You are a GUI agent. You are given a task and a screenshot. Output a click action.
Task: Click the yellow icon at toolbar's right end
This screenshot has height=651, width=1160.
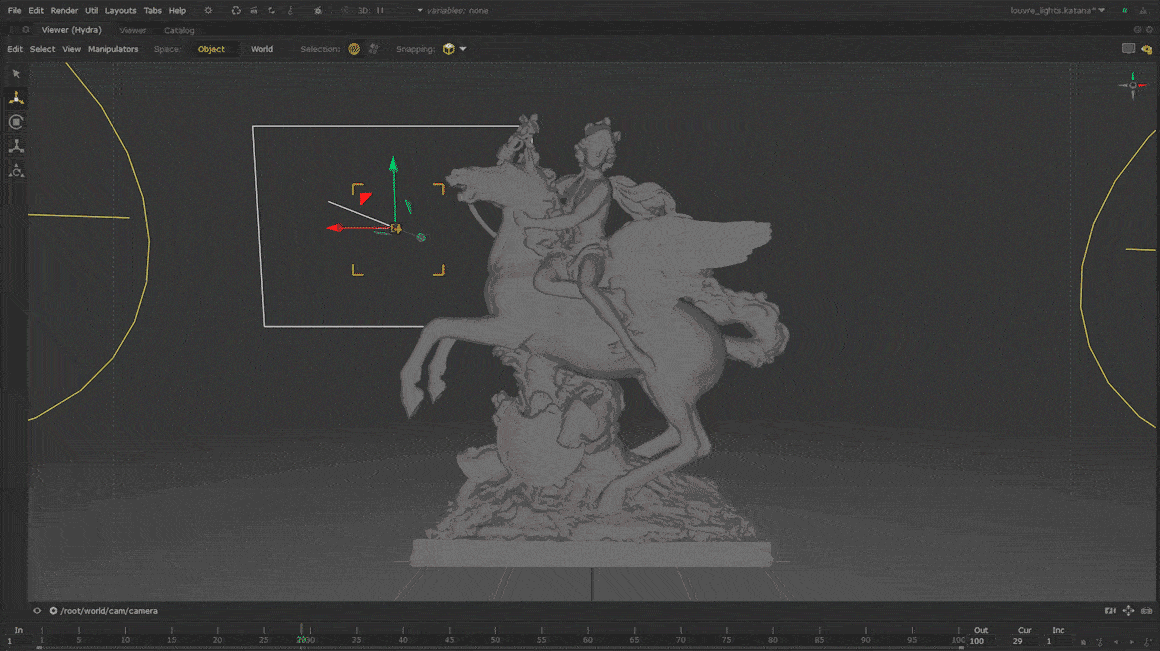1146,49
